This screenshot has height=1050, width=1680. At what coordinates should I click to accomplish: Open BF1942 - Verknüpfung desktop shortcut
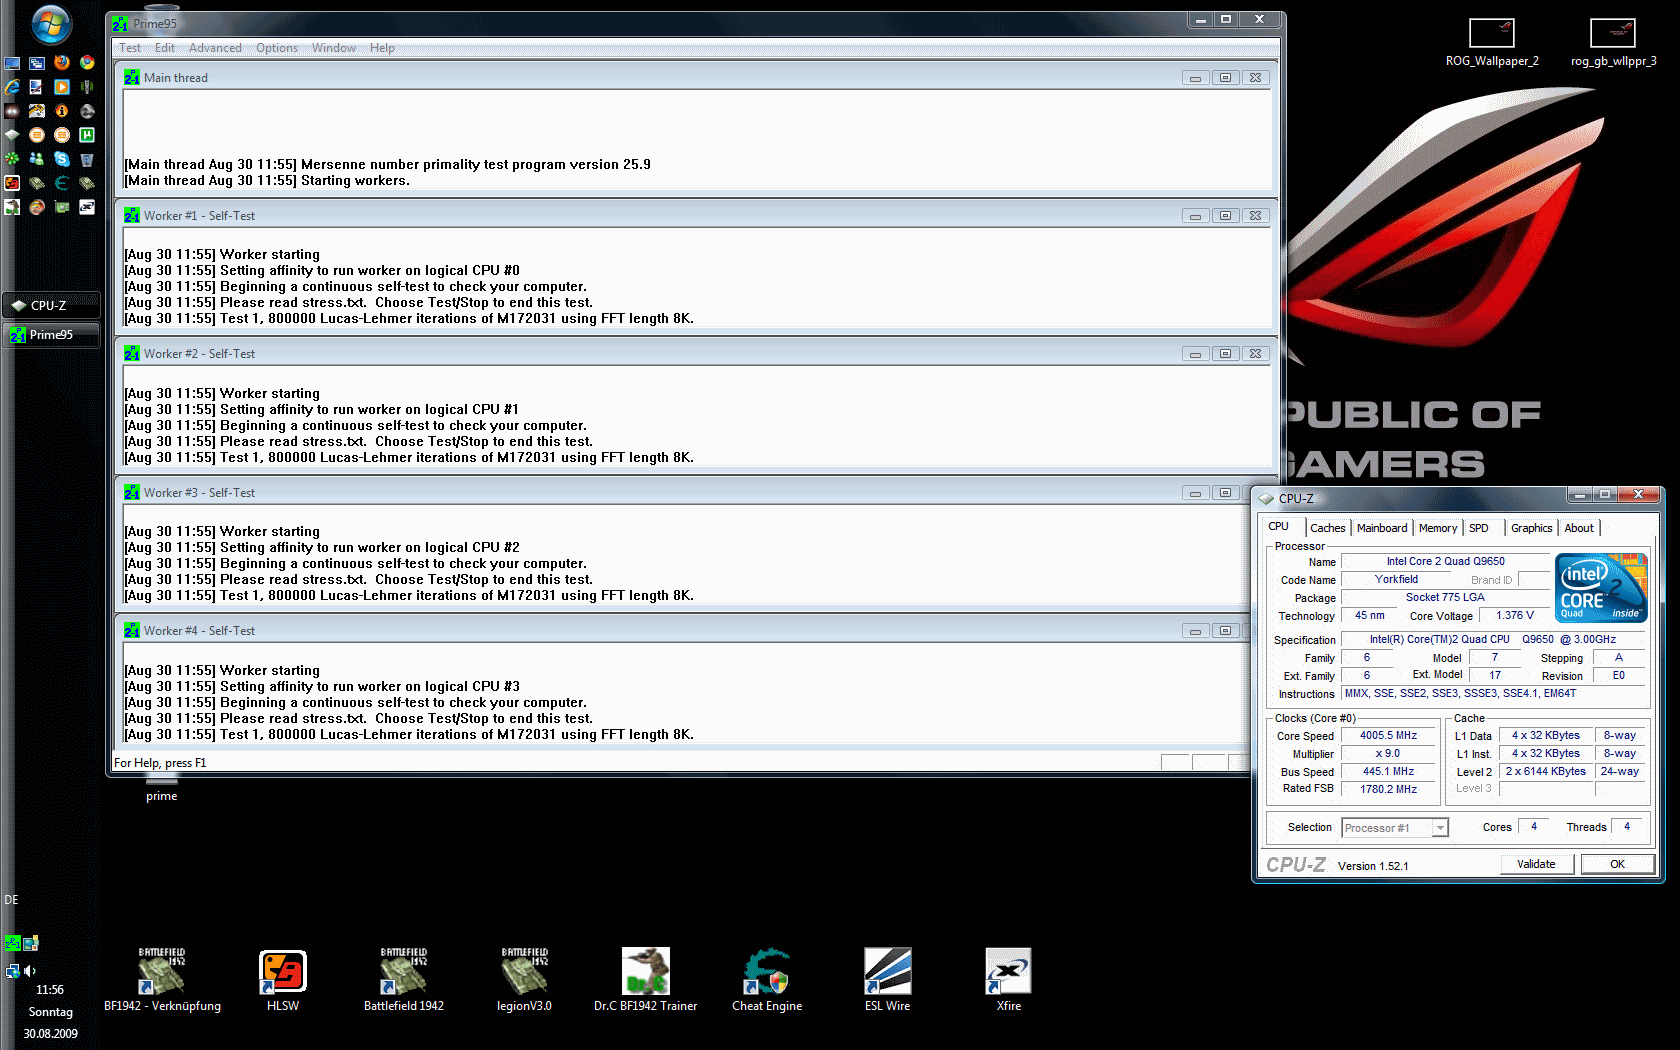pyautogui.click(x=162, y=980)
